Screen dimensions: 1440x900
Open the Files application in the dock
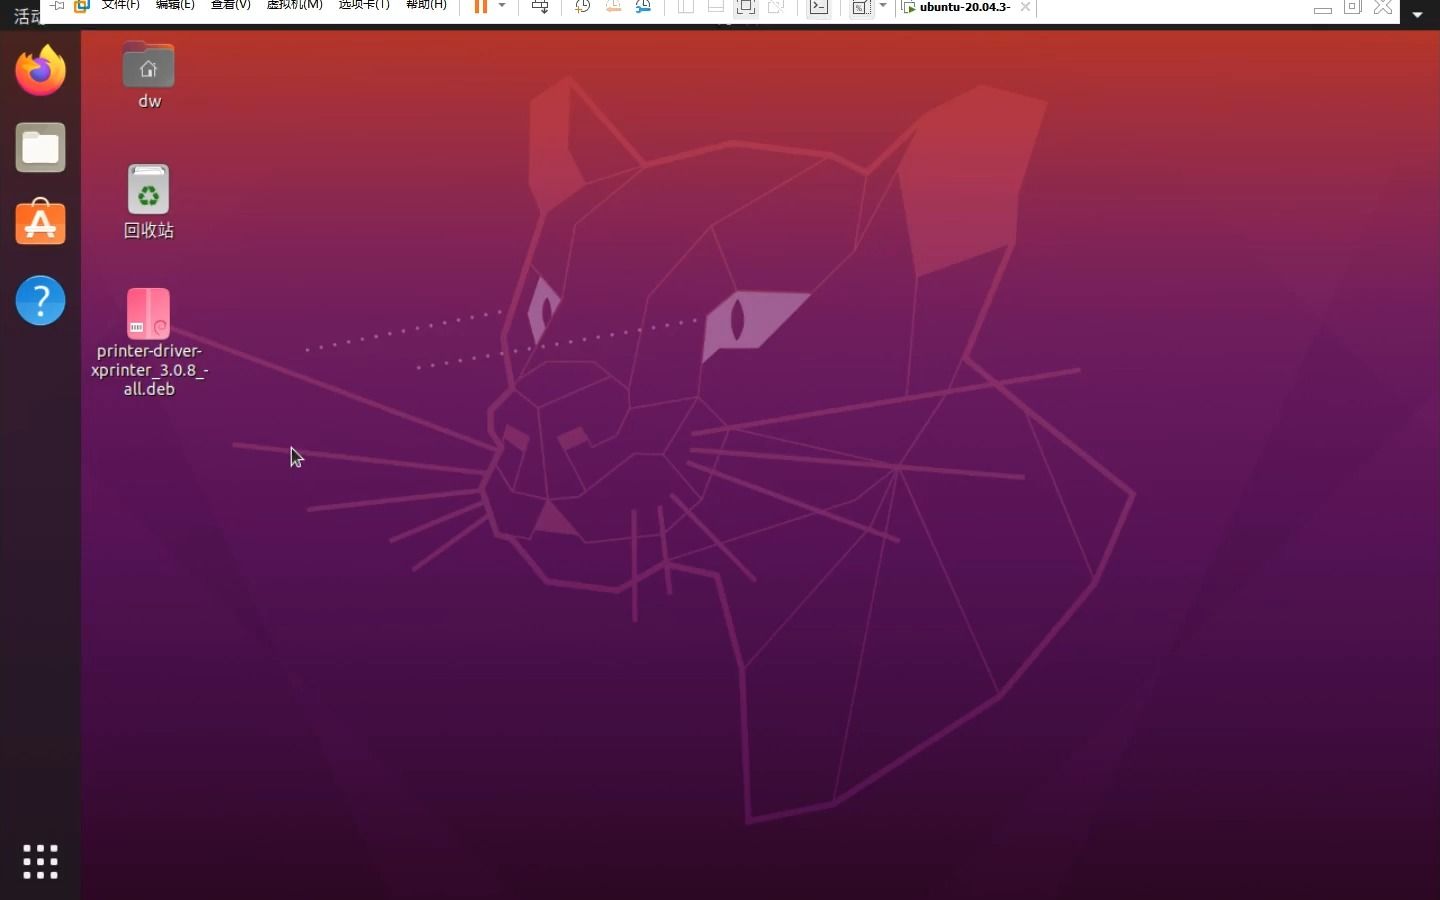point(40,147)
